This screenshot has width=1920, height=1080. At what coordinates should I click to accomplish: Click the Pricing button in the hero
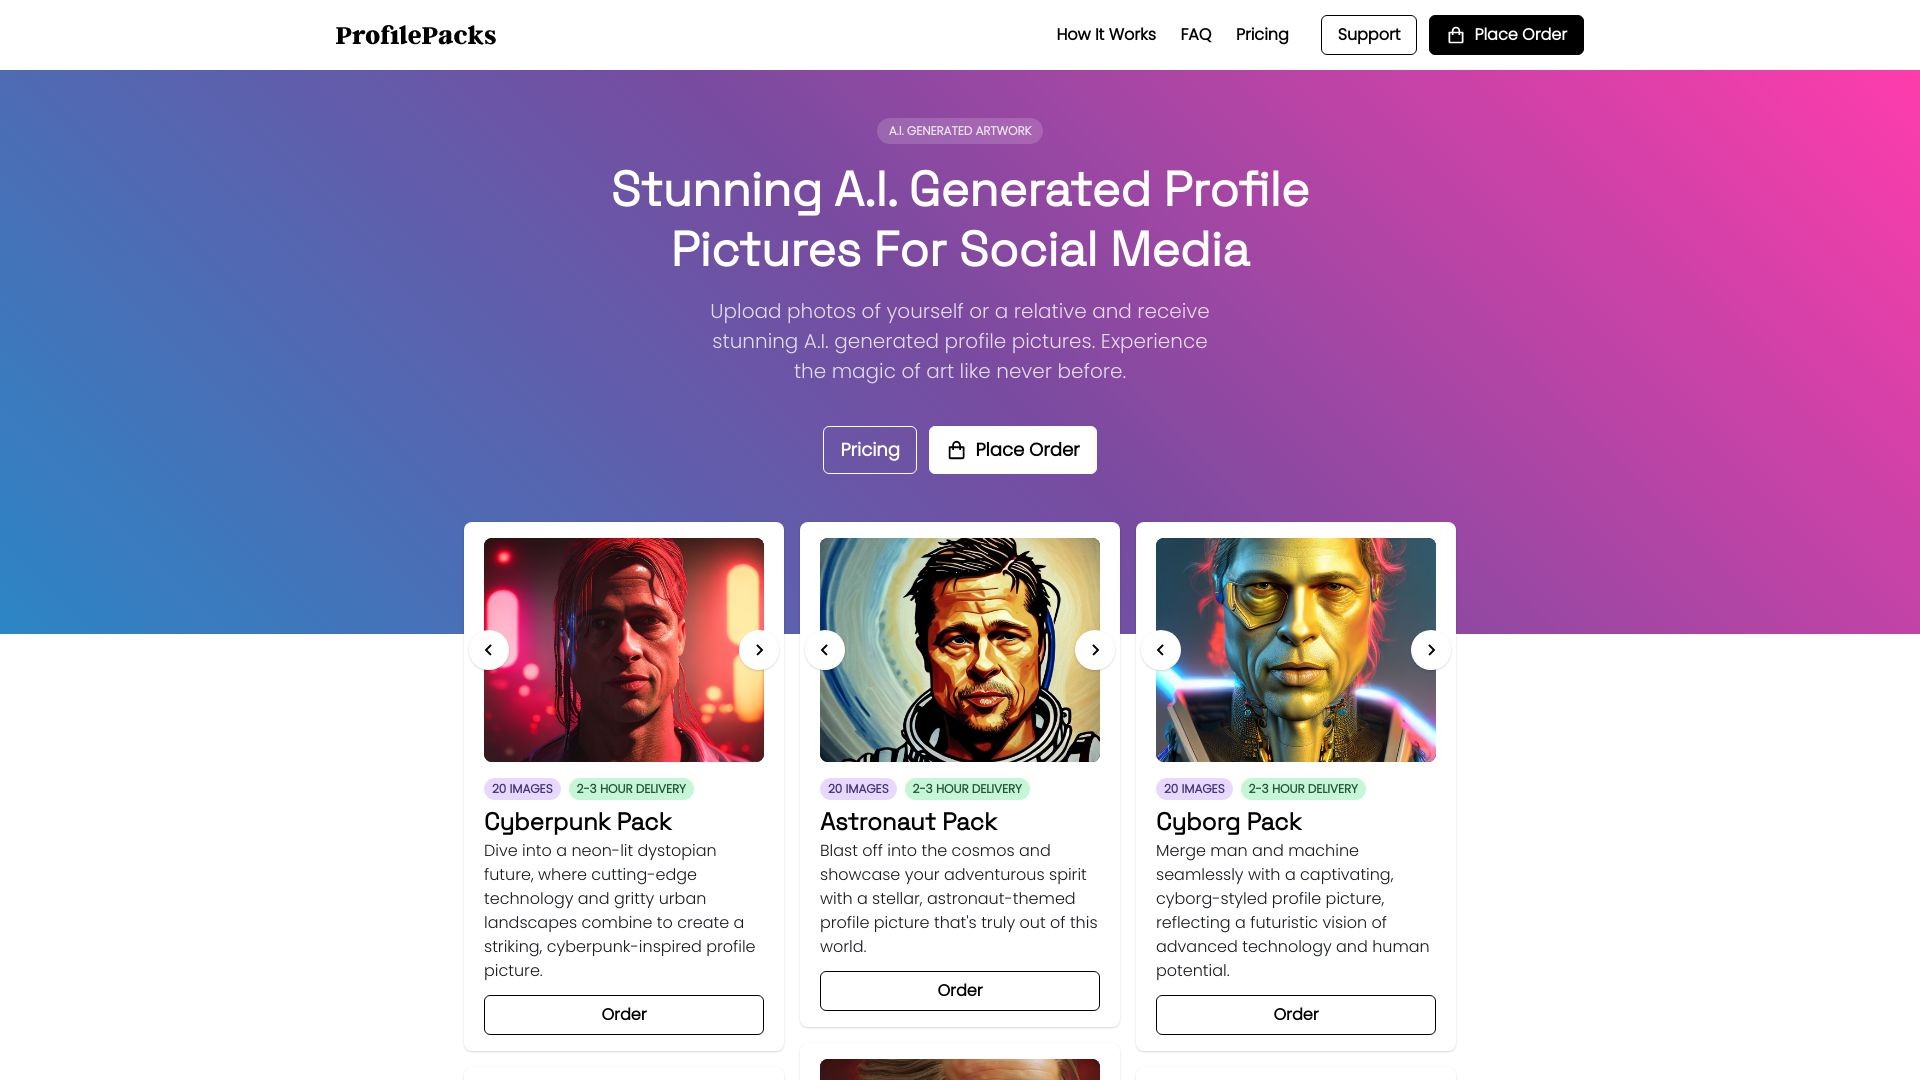point(869,449)
